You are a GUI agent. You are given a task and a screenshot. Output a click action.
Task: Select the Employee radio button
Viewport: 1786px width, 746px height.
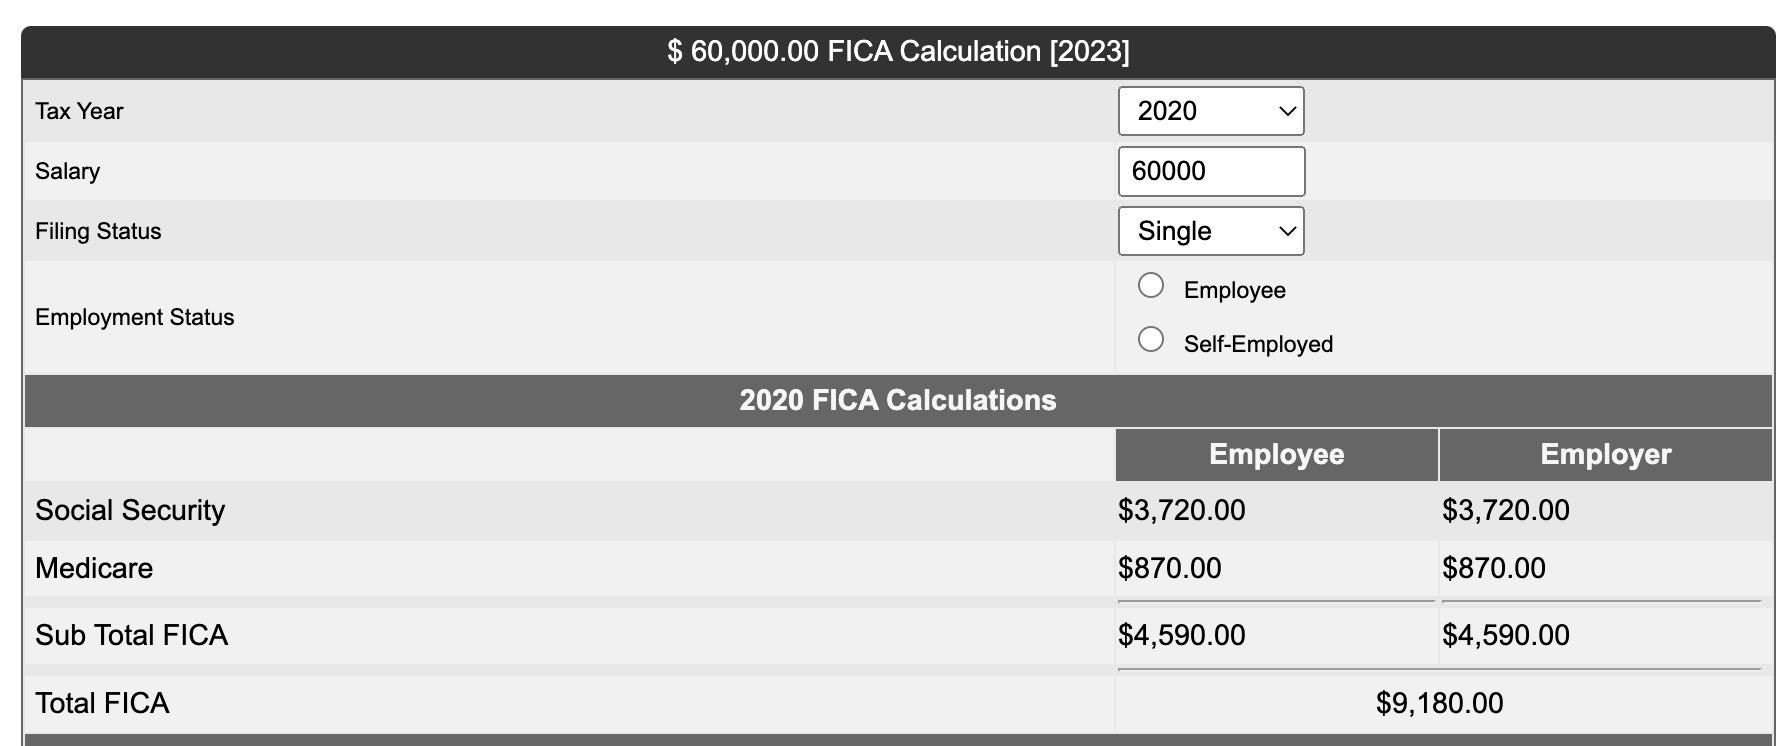point(1151,286)
